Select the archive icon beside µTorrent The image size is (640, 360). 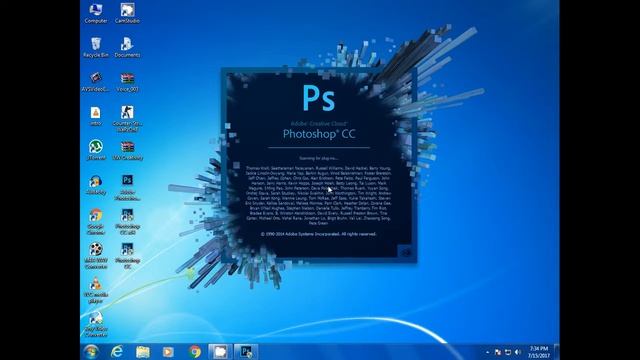click(x=127, y=150)
